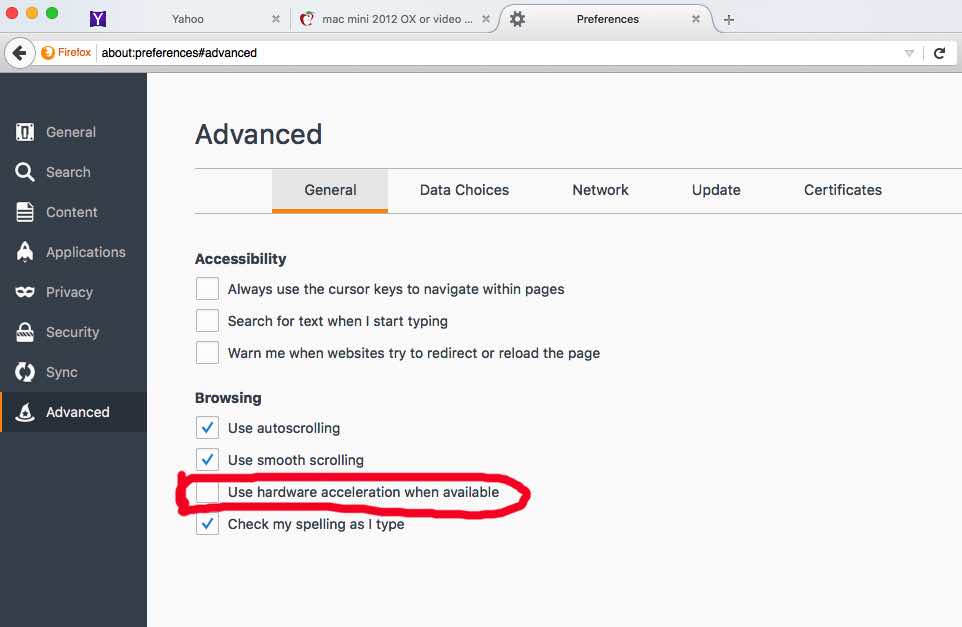Uncheck Use autoscrolling checkbox
This screenshot has height=627, width=962.
point(207,428)
